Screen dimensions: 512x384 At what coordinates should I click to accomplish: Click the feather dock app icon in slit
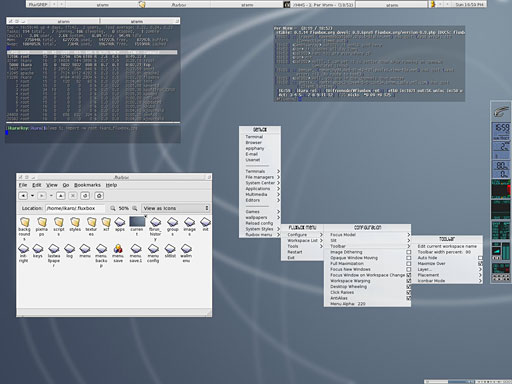(x=501, y=112)
